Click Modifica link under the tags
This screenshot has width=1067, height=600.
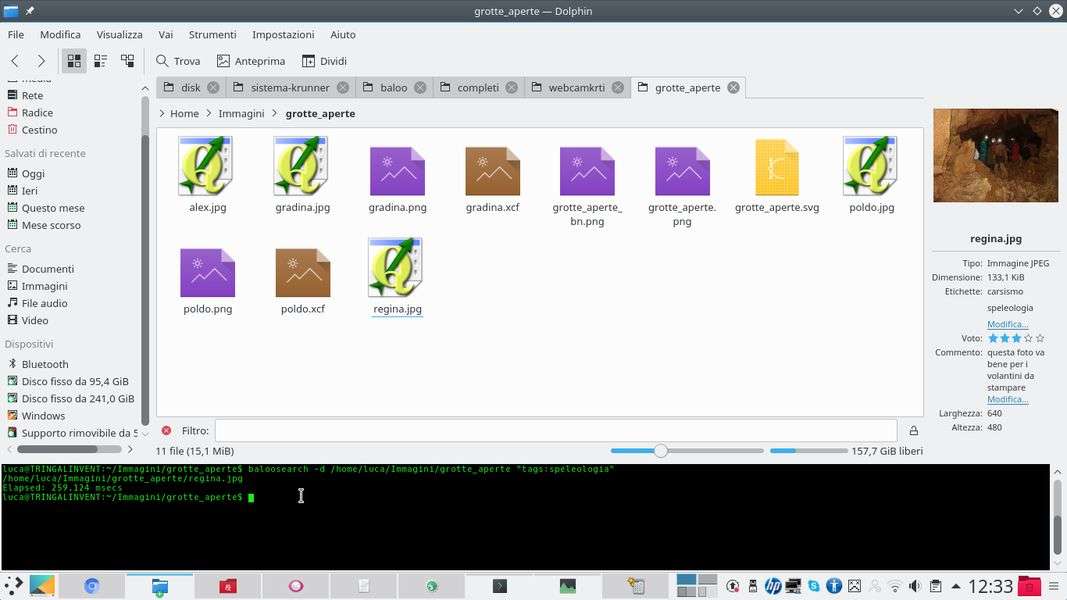point(1007,324)
